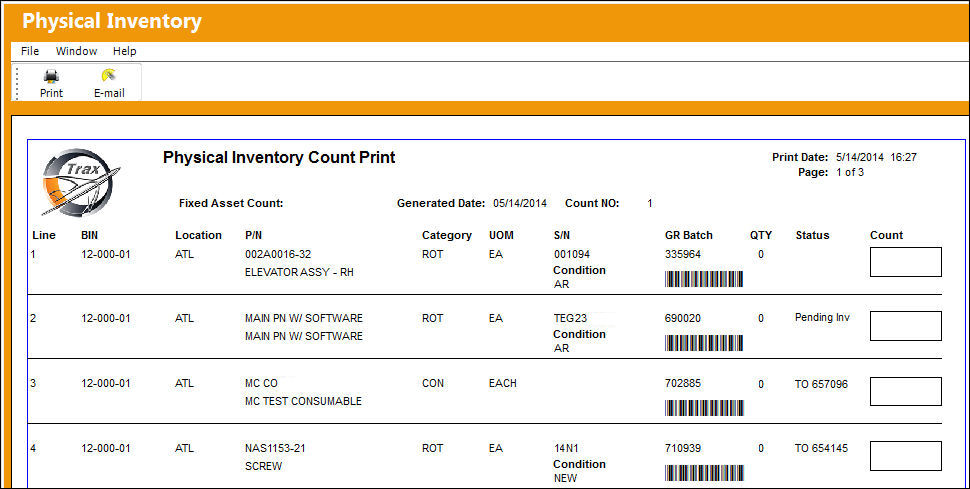Select GR Batch value '710939'

tap(683, 448)
